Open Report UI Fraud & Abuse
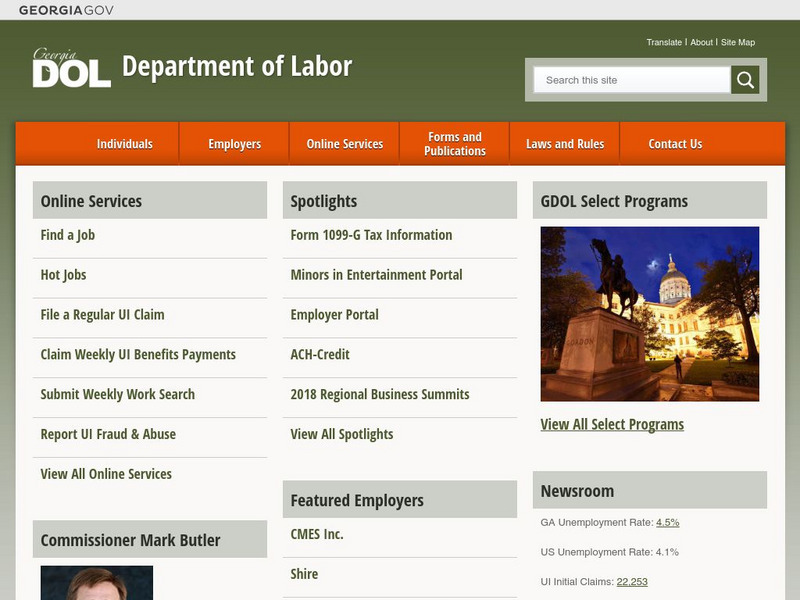 coord(106,434)
